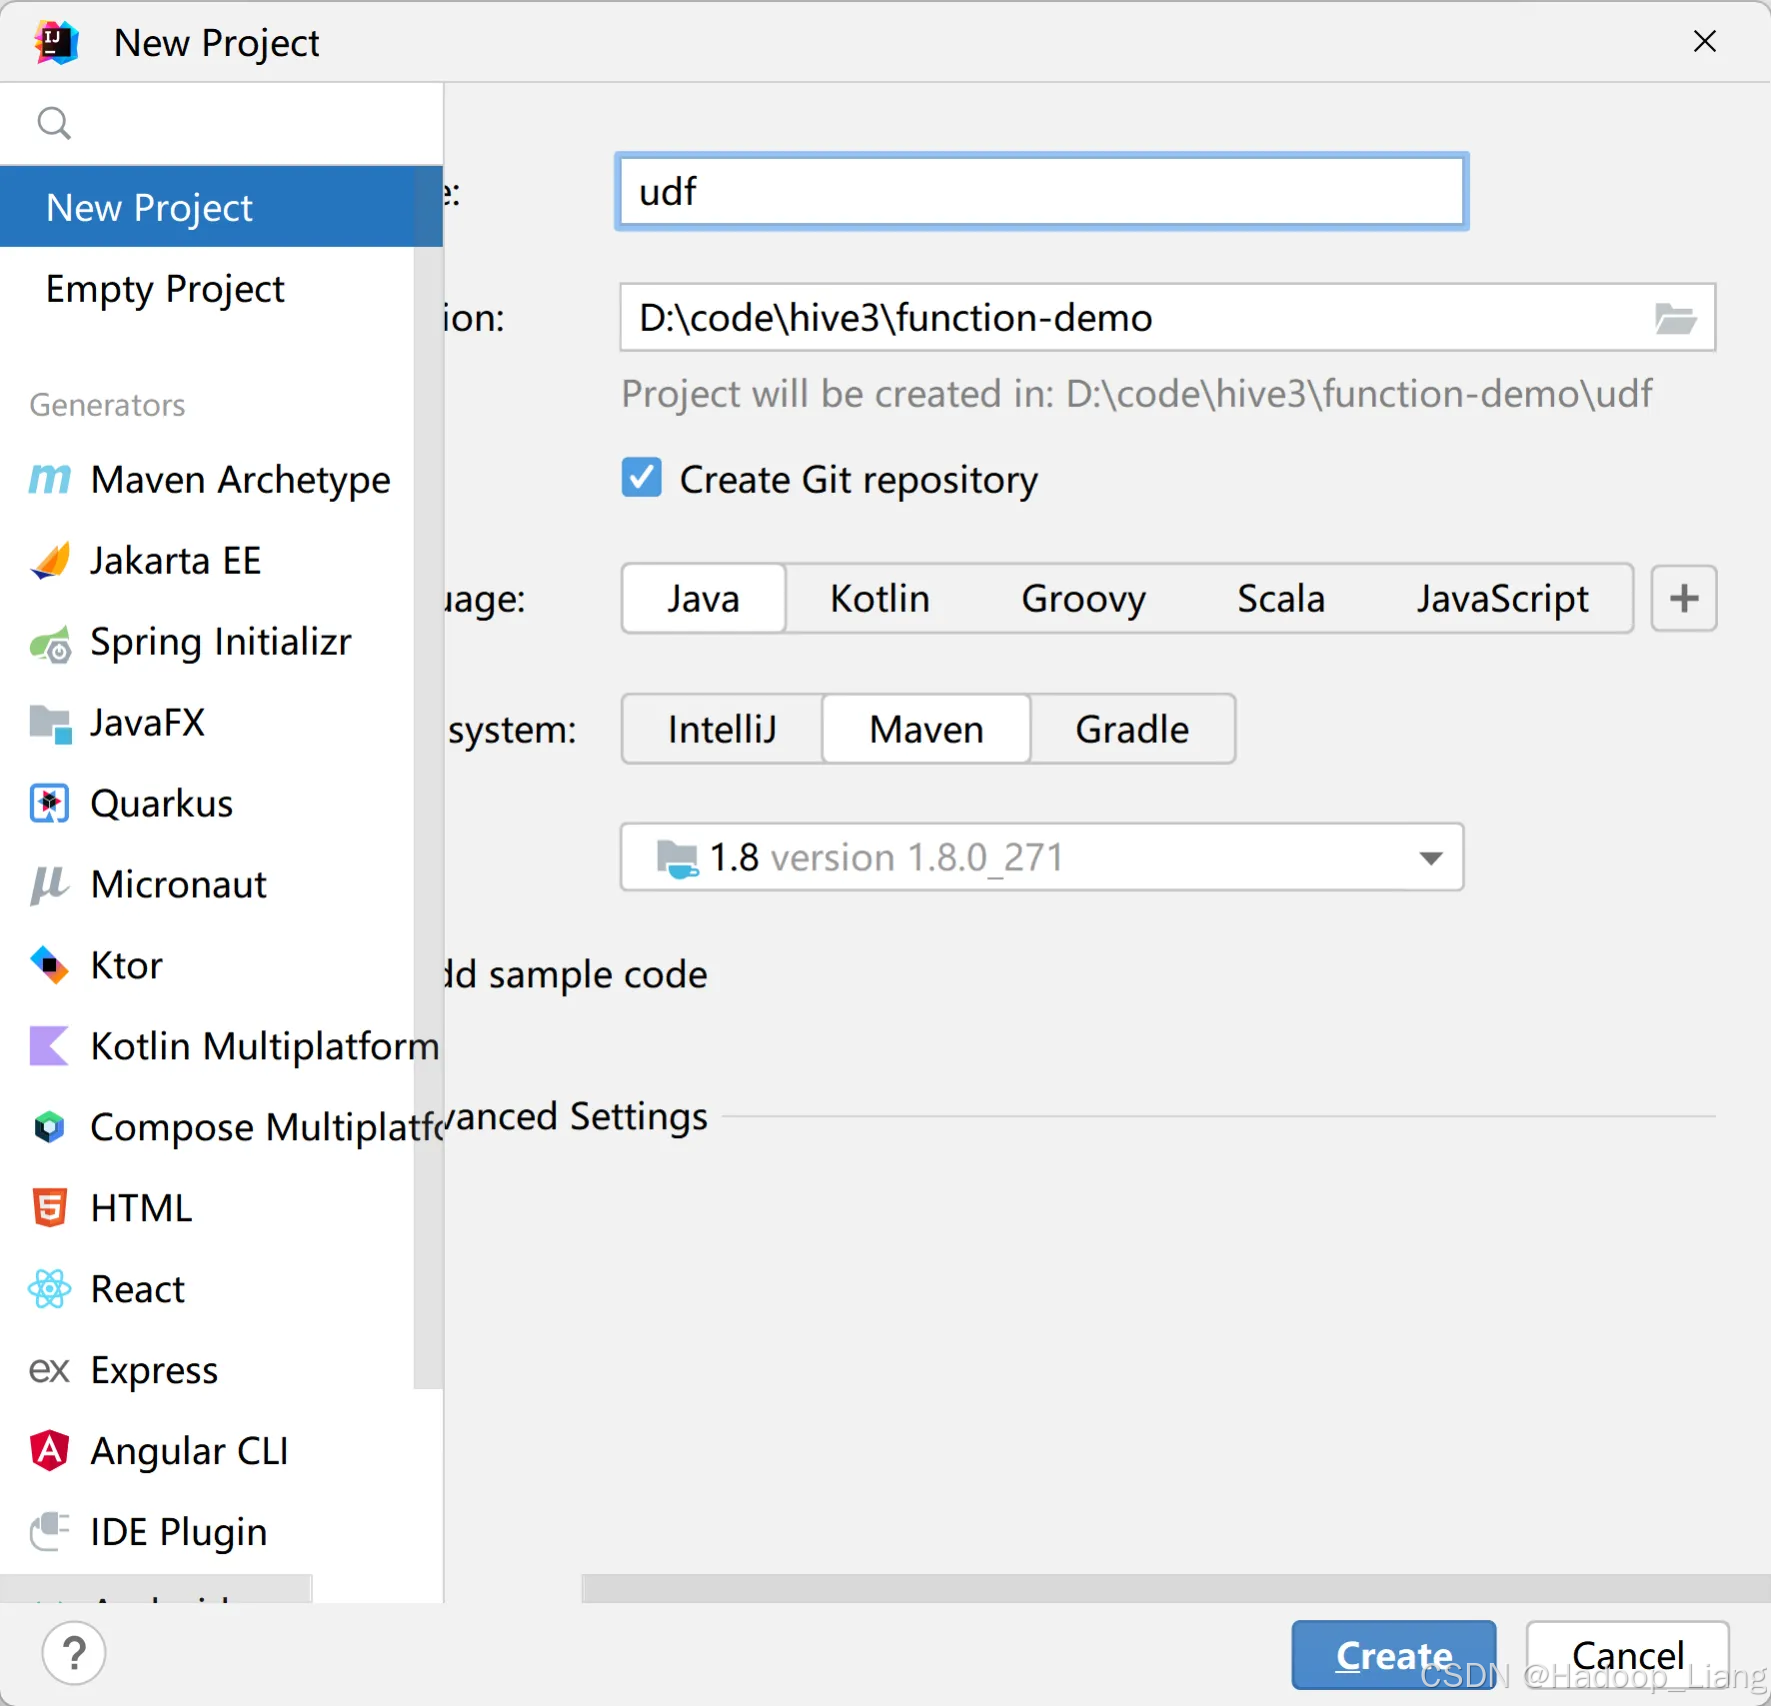Choose the Angular CLI generator
The height and width of the screenshot is (1706, 1771).
221,1451
